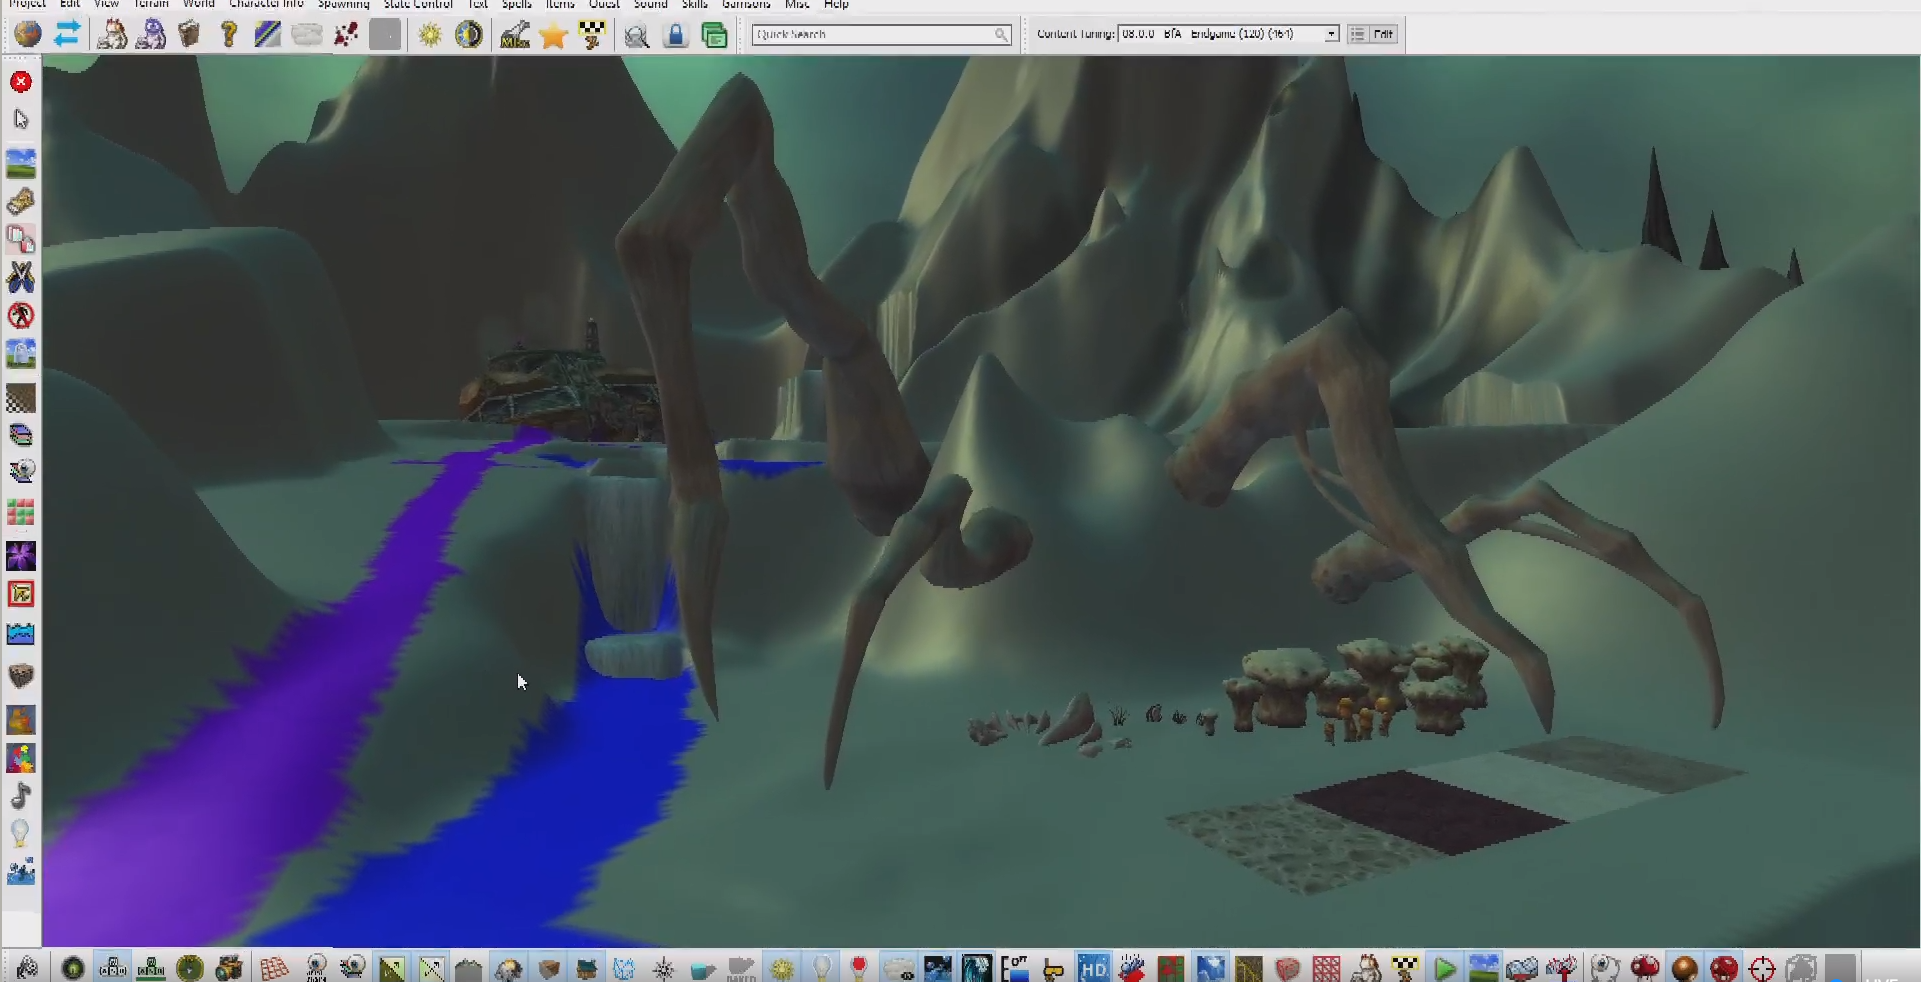
Task: Toggle the BAKED shading option
Action: point(741,968)
